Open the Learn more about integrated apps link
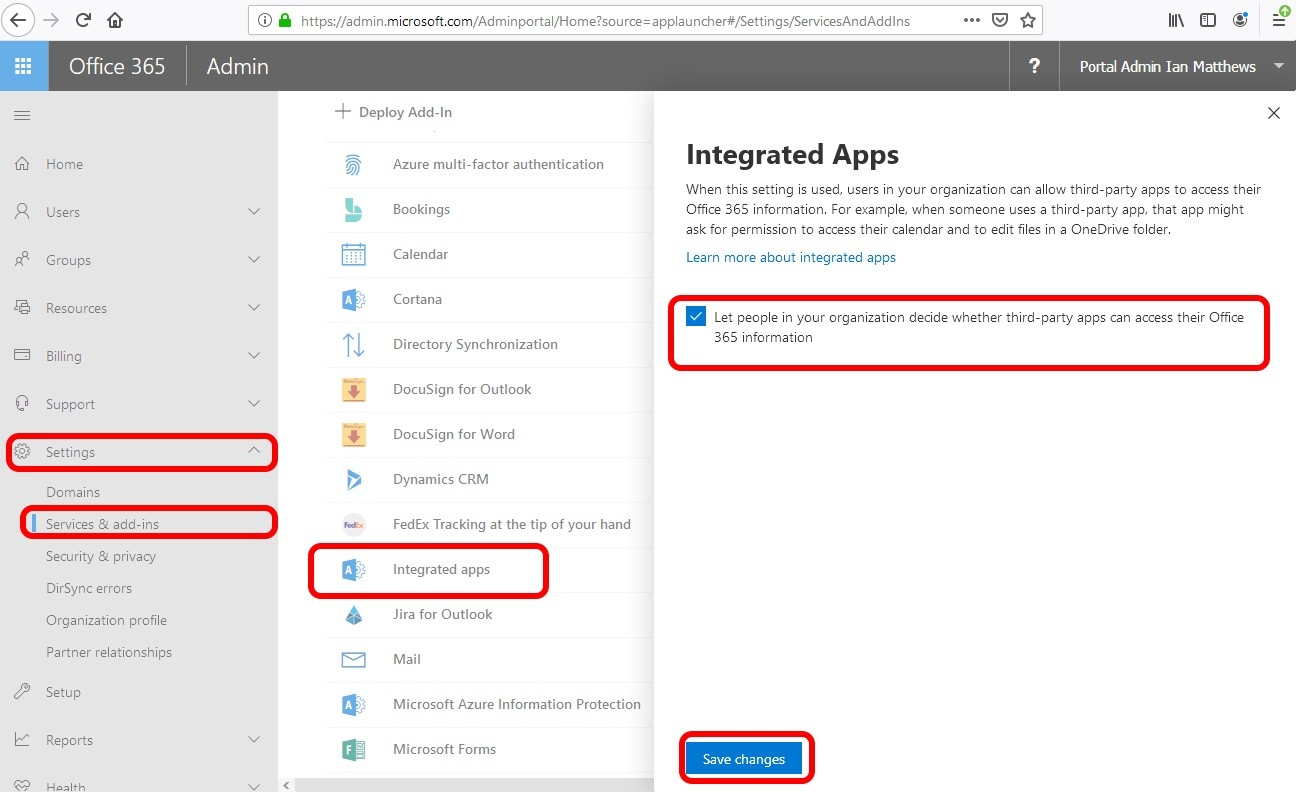 [x=790, y=257]
